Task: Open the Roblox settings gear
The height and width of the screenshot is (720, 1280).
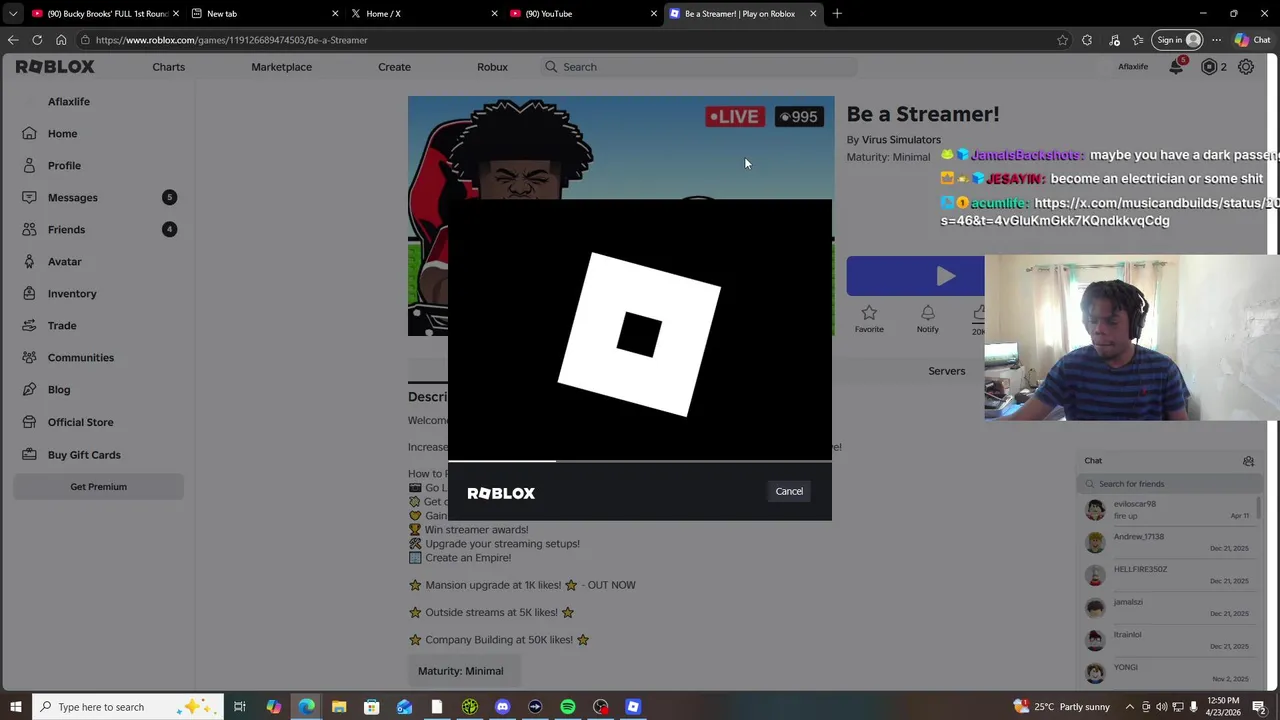Action: (1246, 67)
